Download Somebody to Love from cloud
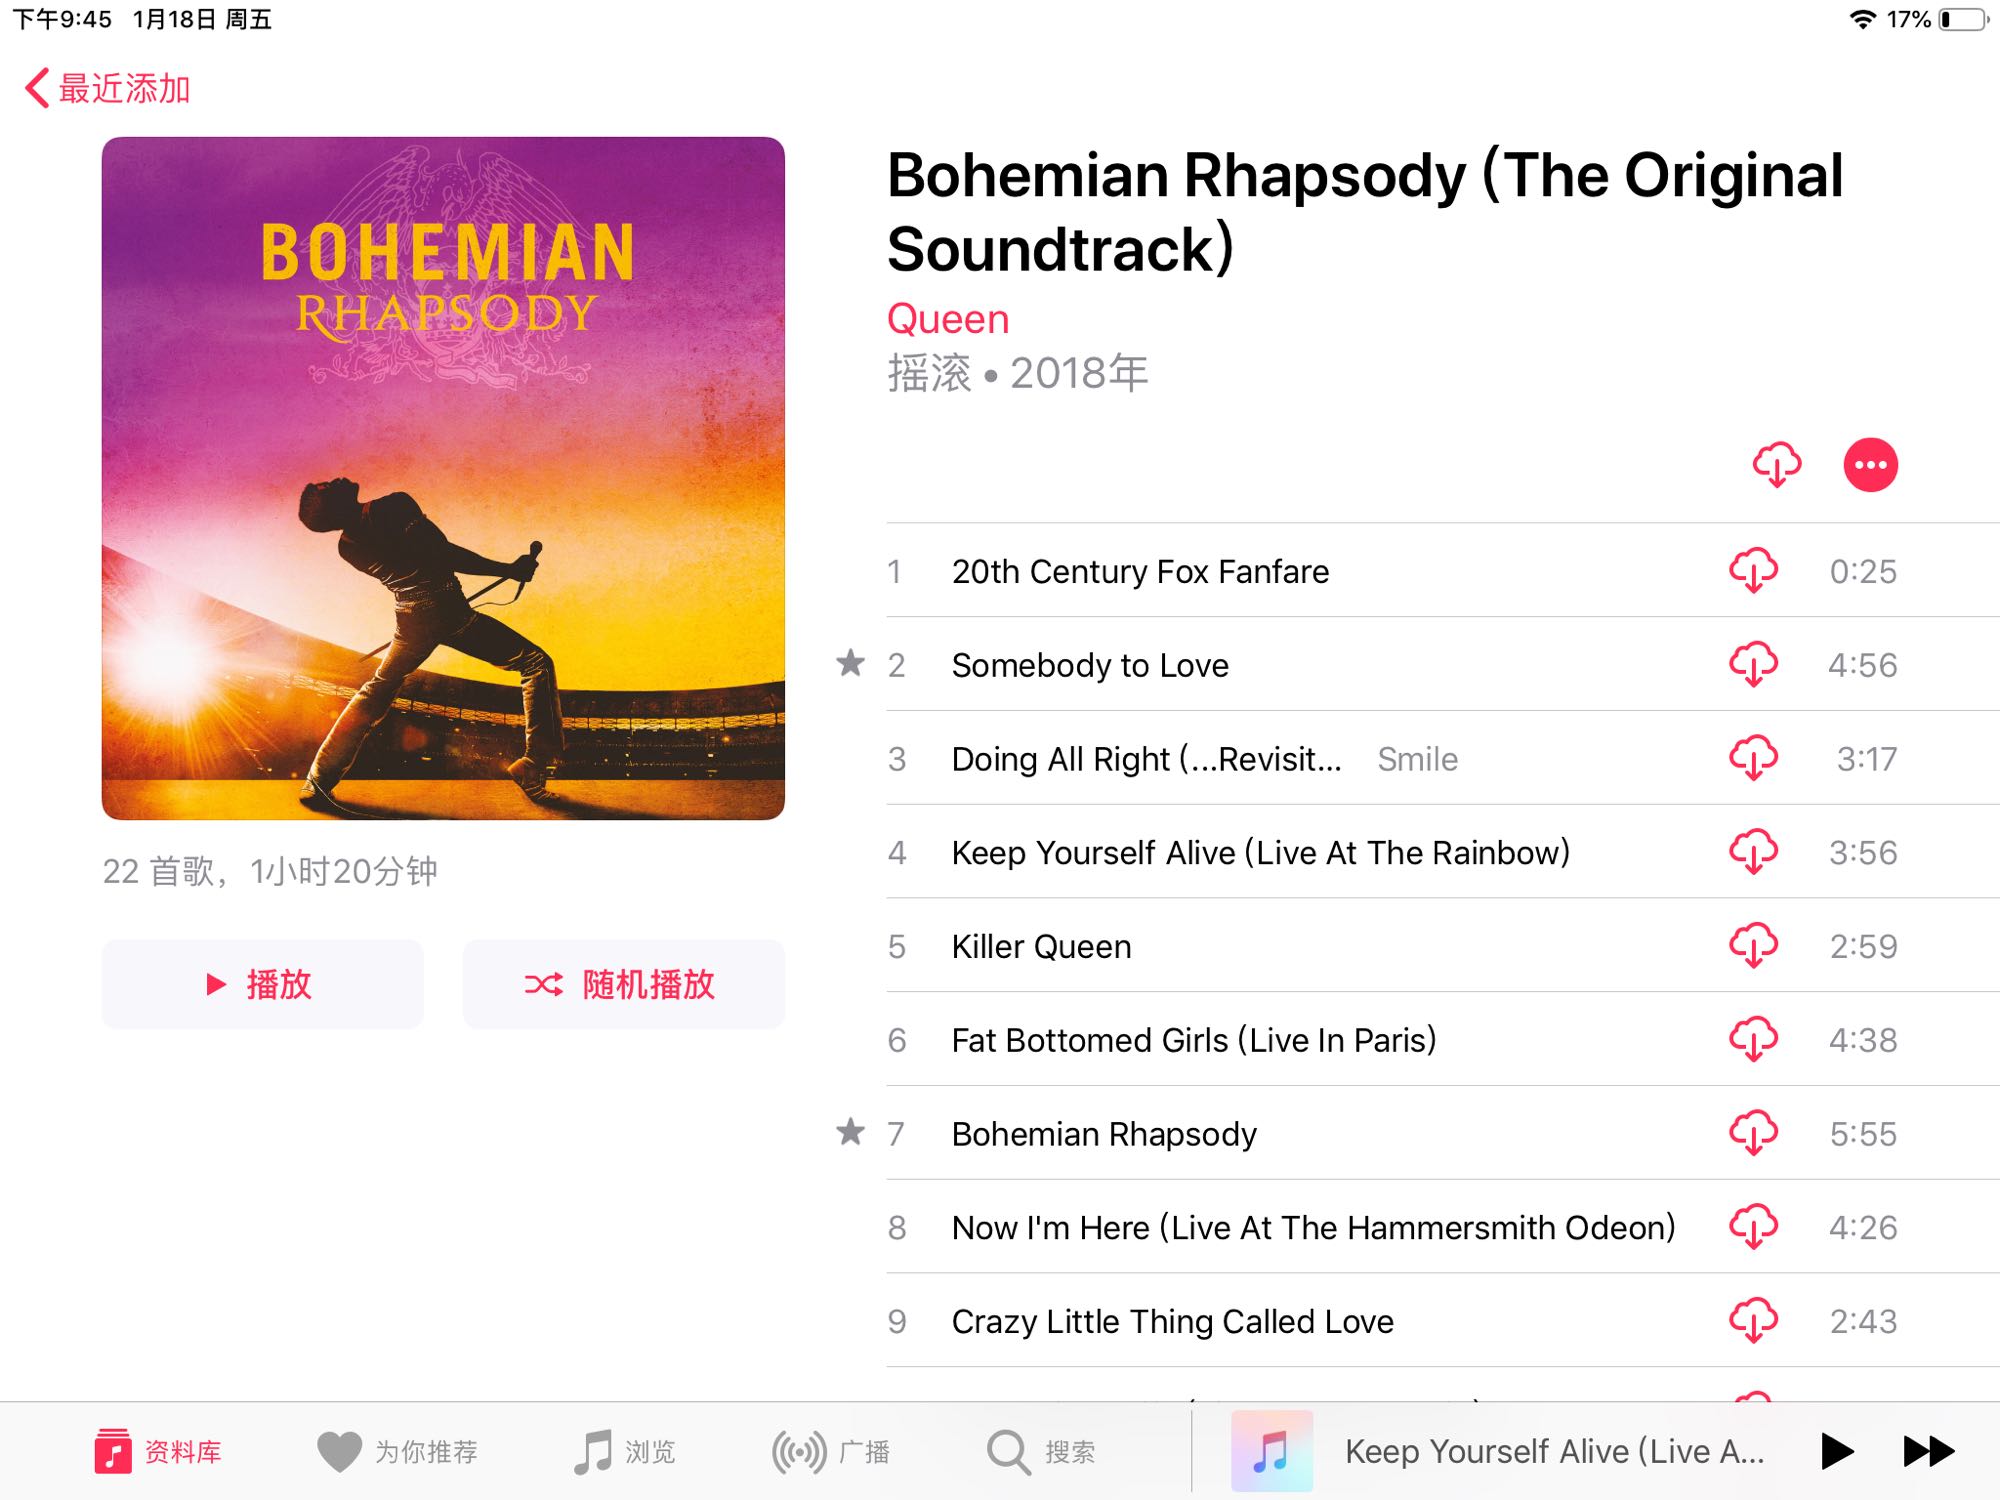The image size is (2000, 1500). 1753,665
